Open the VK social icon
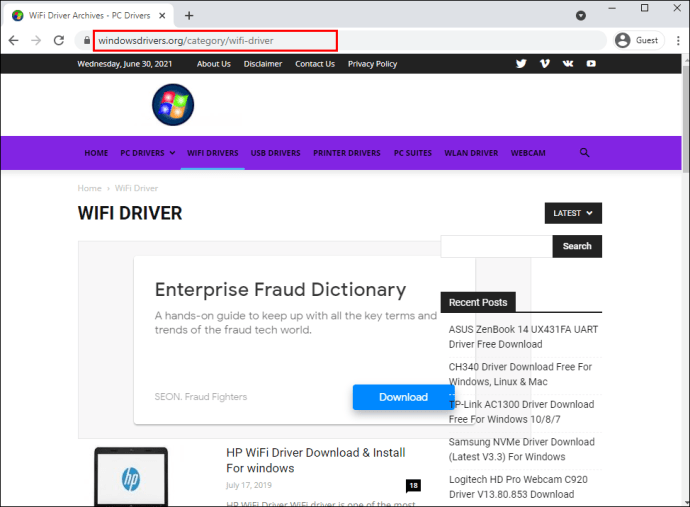This screenshot has width=690, height=507. [568, 64]
